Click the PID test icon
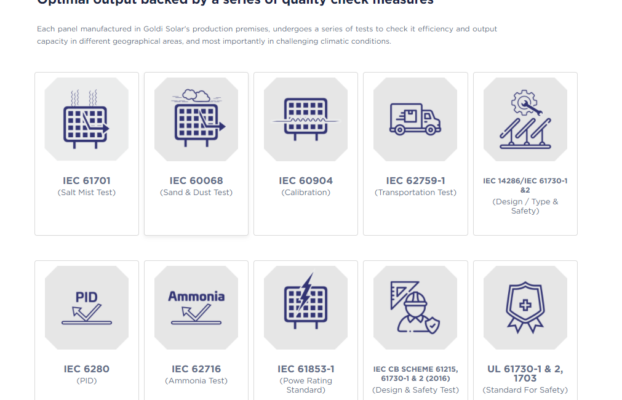Image resolution: width=622 pixels, height=400 pixels. 86,307
